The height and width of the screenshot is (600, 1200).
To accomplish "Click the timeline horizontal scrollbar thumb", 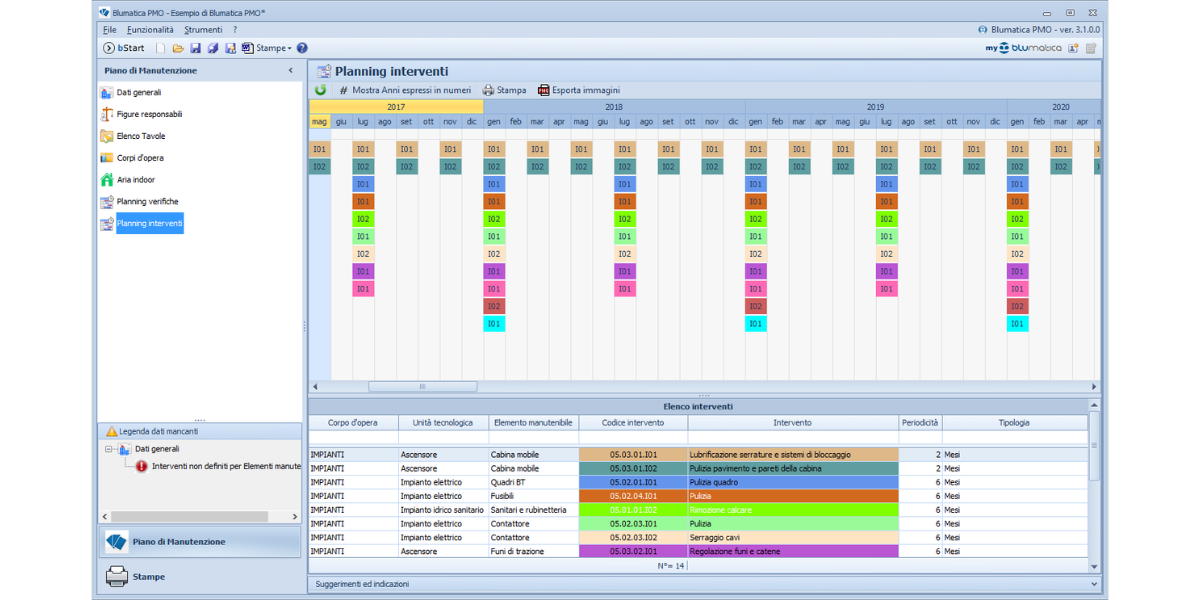I will [422, 387].
